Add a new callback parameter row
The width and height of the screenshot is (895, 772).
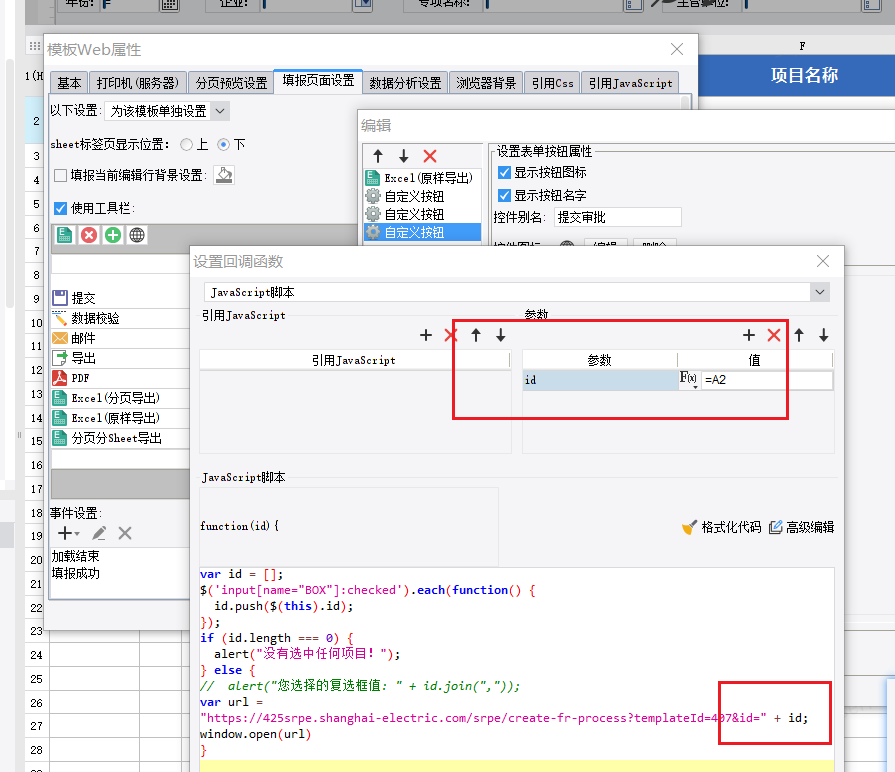[749, 335]
